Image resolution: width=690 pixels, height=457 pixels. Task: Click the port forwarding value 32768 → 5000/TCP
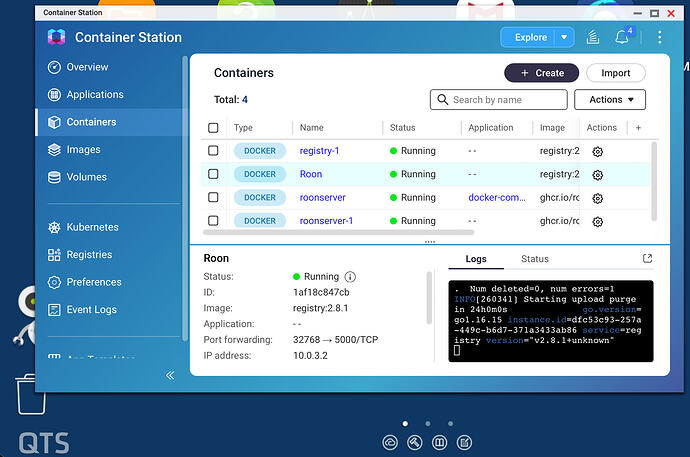(x=335, y=340)
